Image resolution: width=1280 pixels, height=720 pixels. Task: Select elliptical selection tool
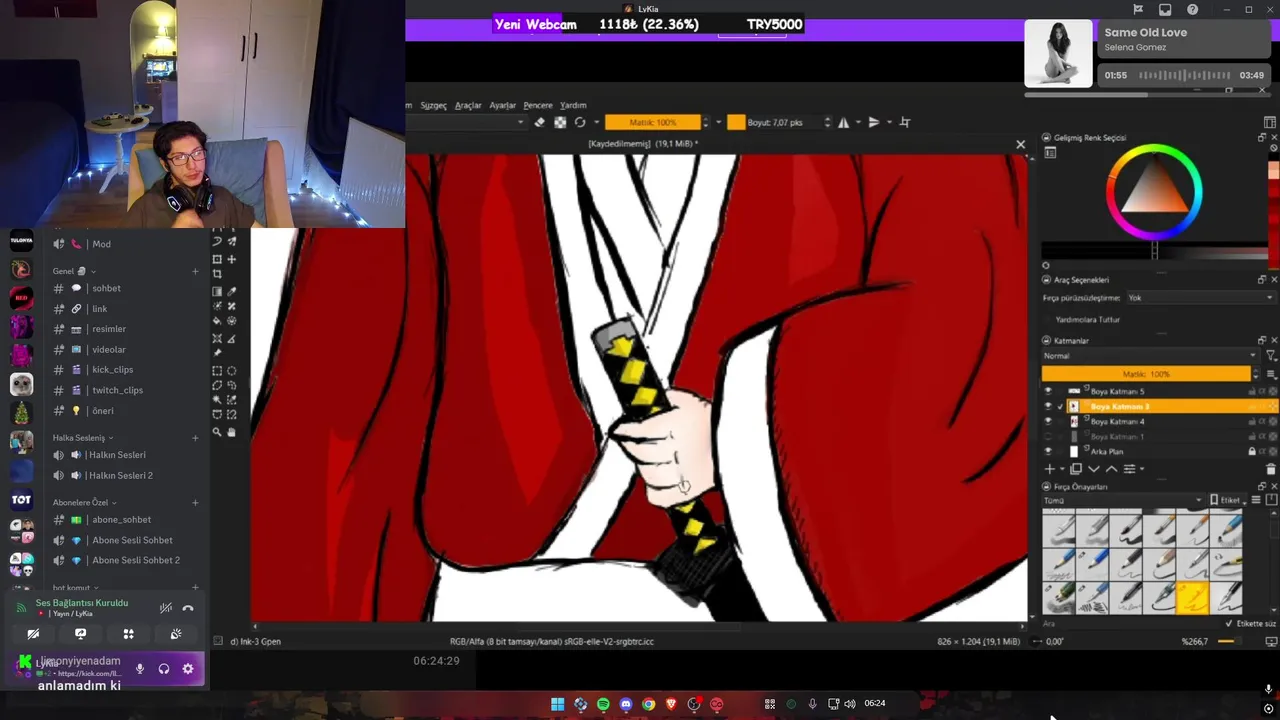click(x=232, y=370)
